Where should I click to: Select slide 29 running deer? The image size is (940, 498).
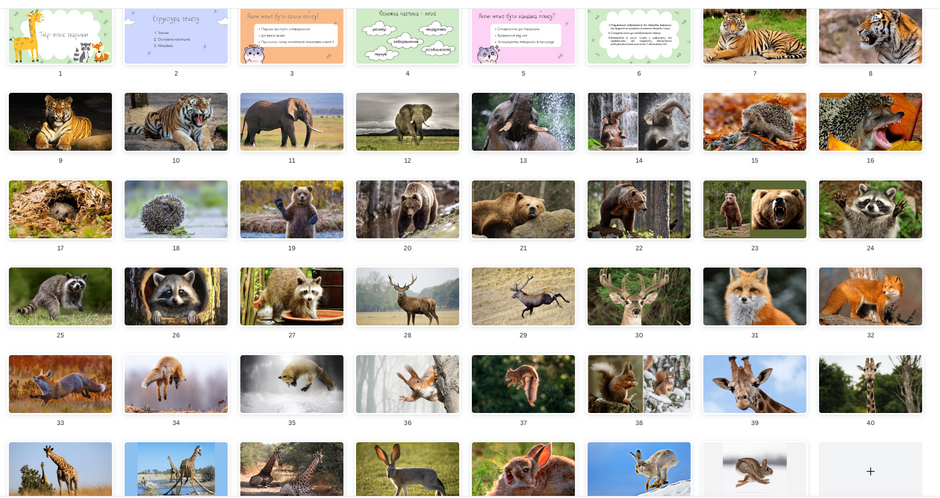tap(523, 297)
